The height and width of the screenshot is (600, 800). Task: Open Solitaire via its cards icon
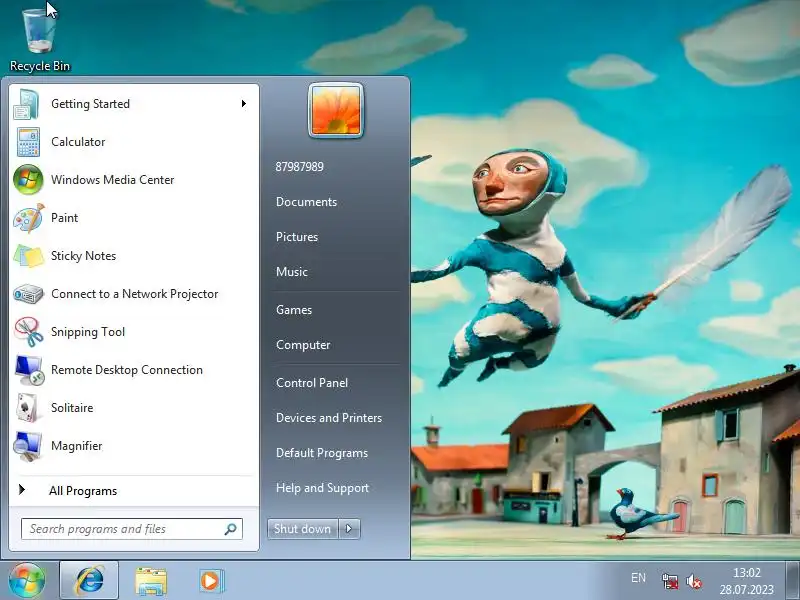pyautogui.click(x=27, y=408)
